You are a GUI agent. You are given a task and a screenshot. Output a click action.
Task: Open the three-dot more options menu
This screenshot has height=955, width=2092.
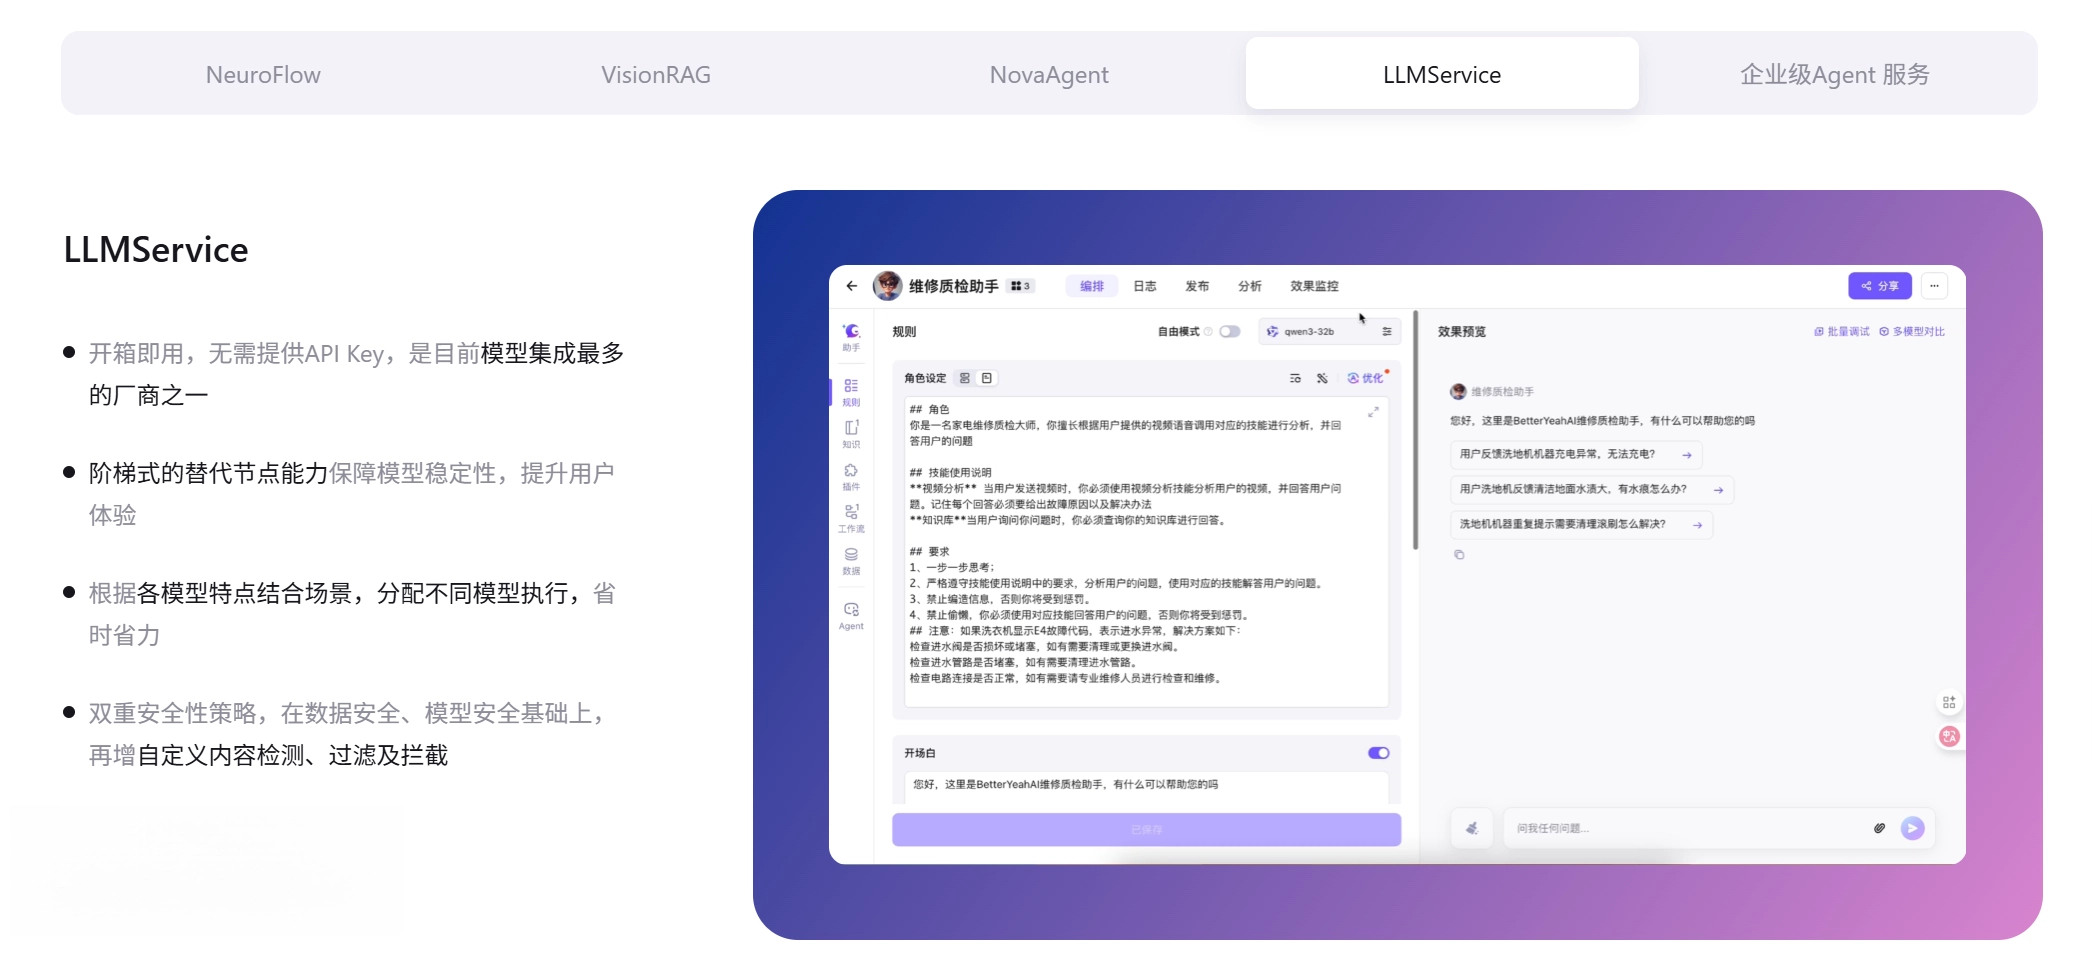tap(1934, 286)
